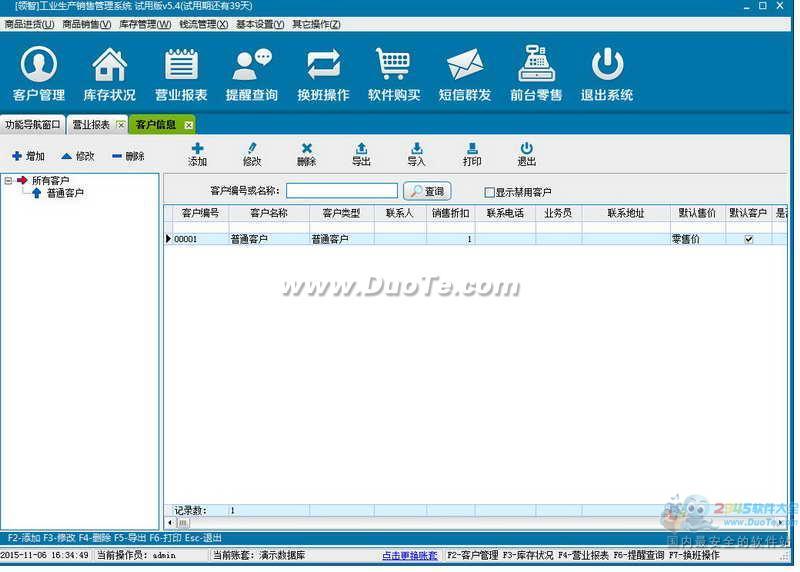The image size is (800, 572).
Task: Click 当前账套: 演示数据库 status text
Action: click(259, 555)
